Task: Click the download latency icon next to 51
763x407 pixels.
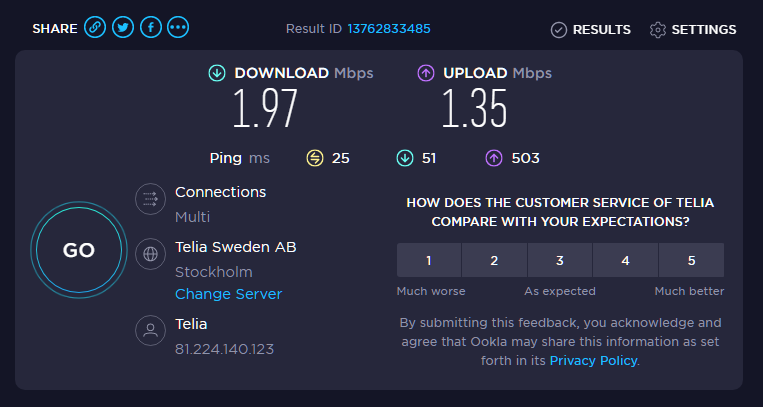Action: (405, 158)
